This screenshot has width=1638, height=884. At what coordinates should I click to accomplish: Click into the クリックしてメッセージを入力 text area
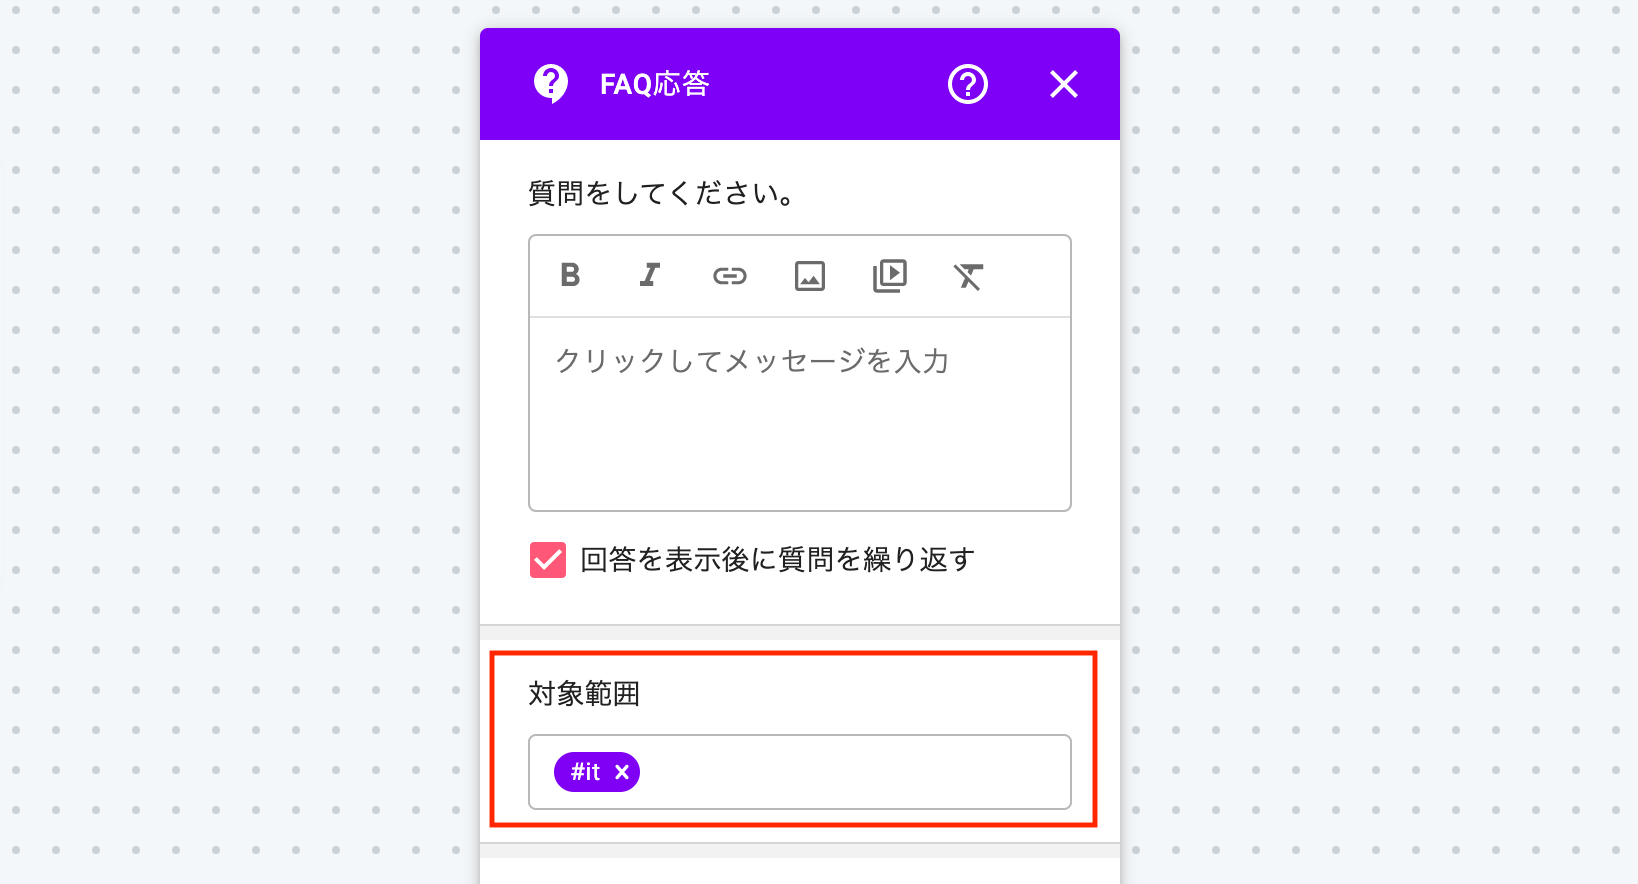point(800,414)
